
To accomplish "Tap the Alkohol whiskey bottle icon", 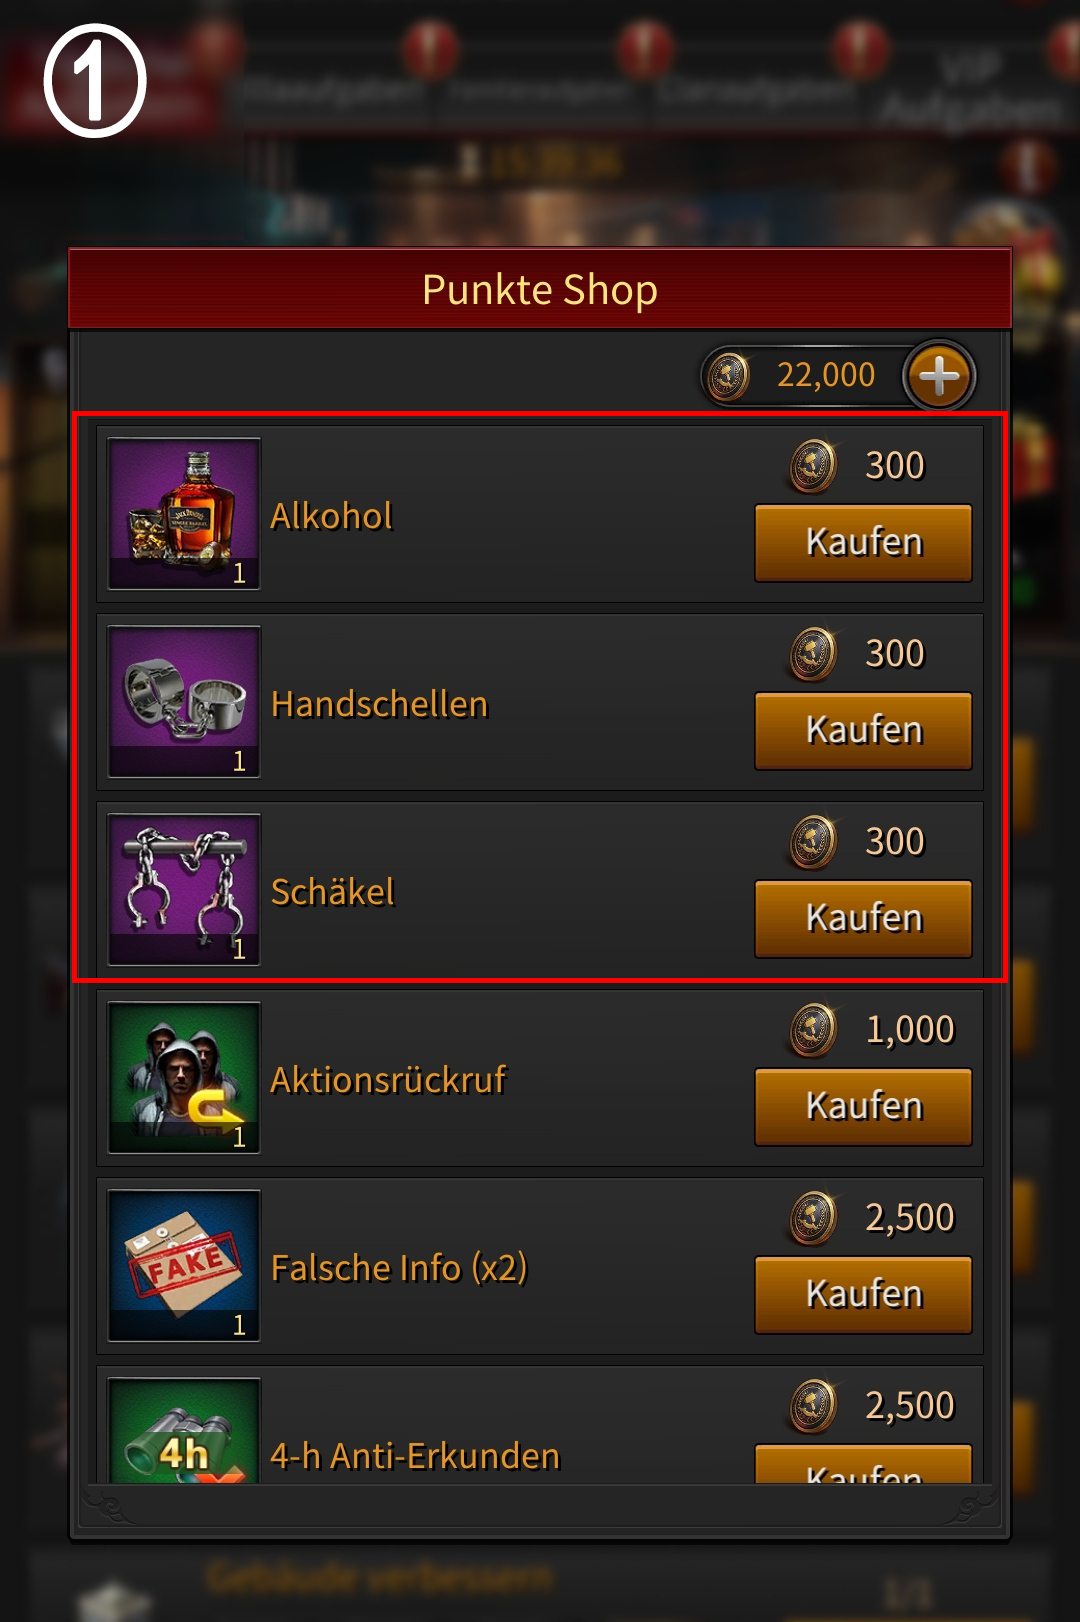I will click(184, 514).
